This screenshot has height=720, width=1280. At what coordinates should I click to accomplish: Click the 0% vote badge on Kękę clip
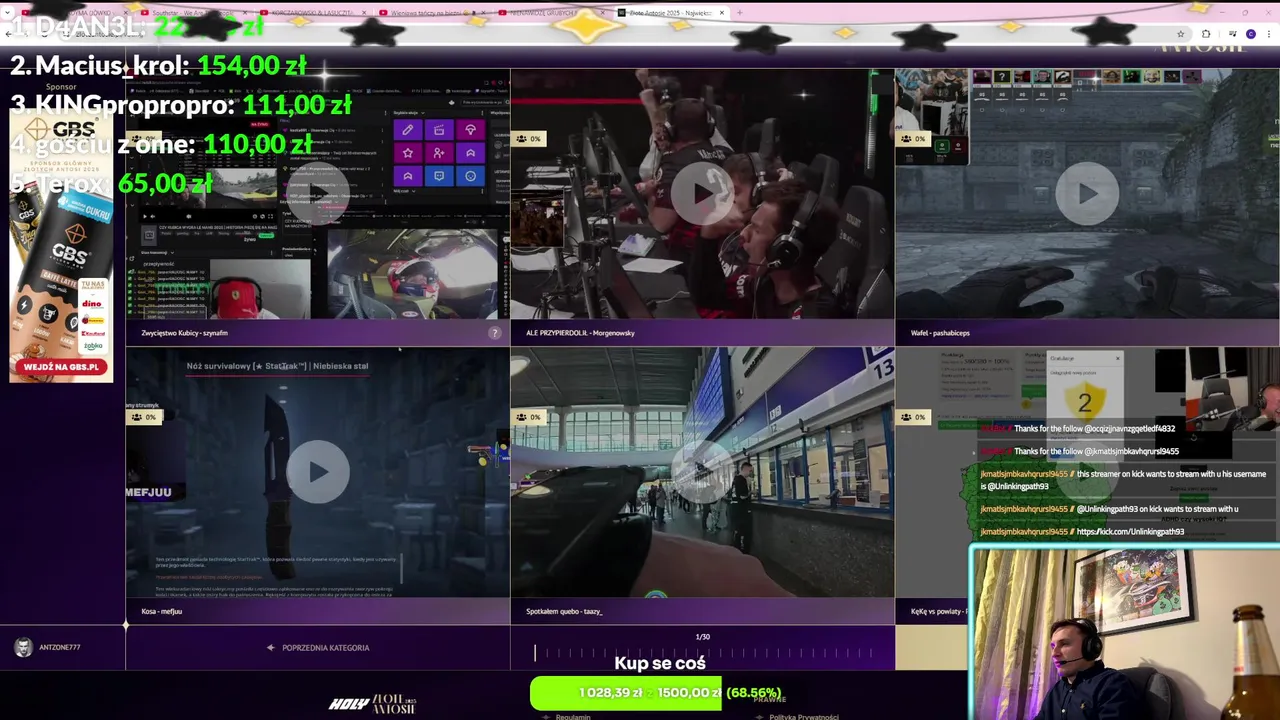pos(912,416)
